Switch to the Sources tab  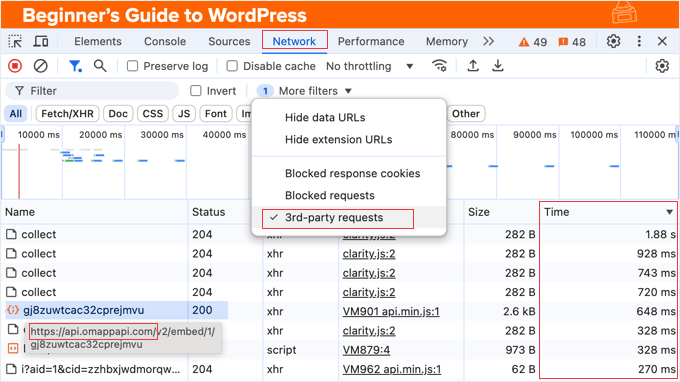coord(229,42)
